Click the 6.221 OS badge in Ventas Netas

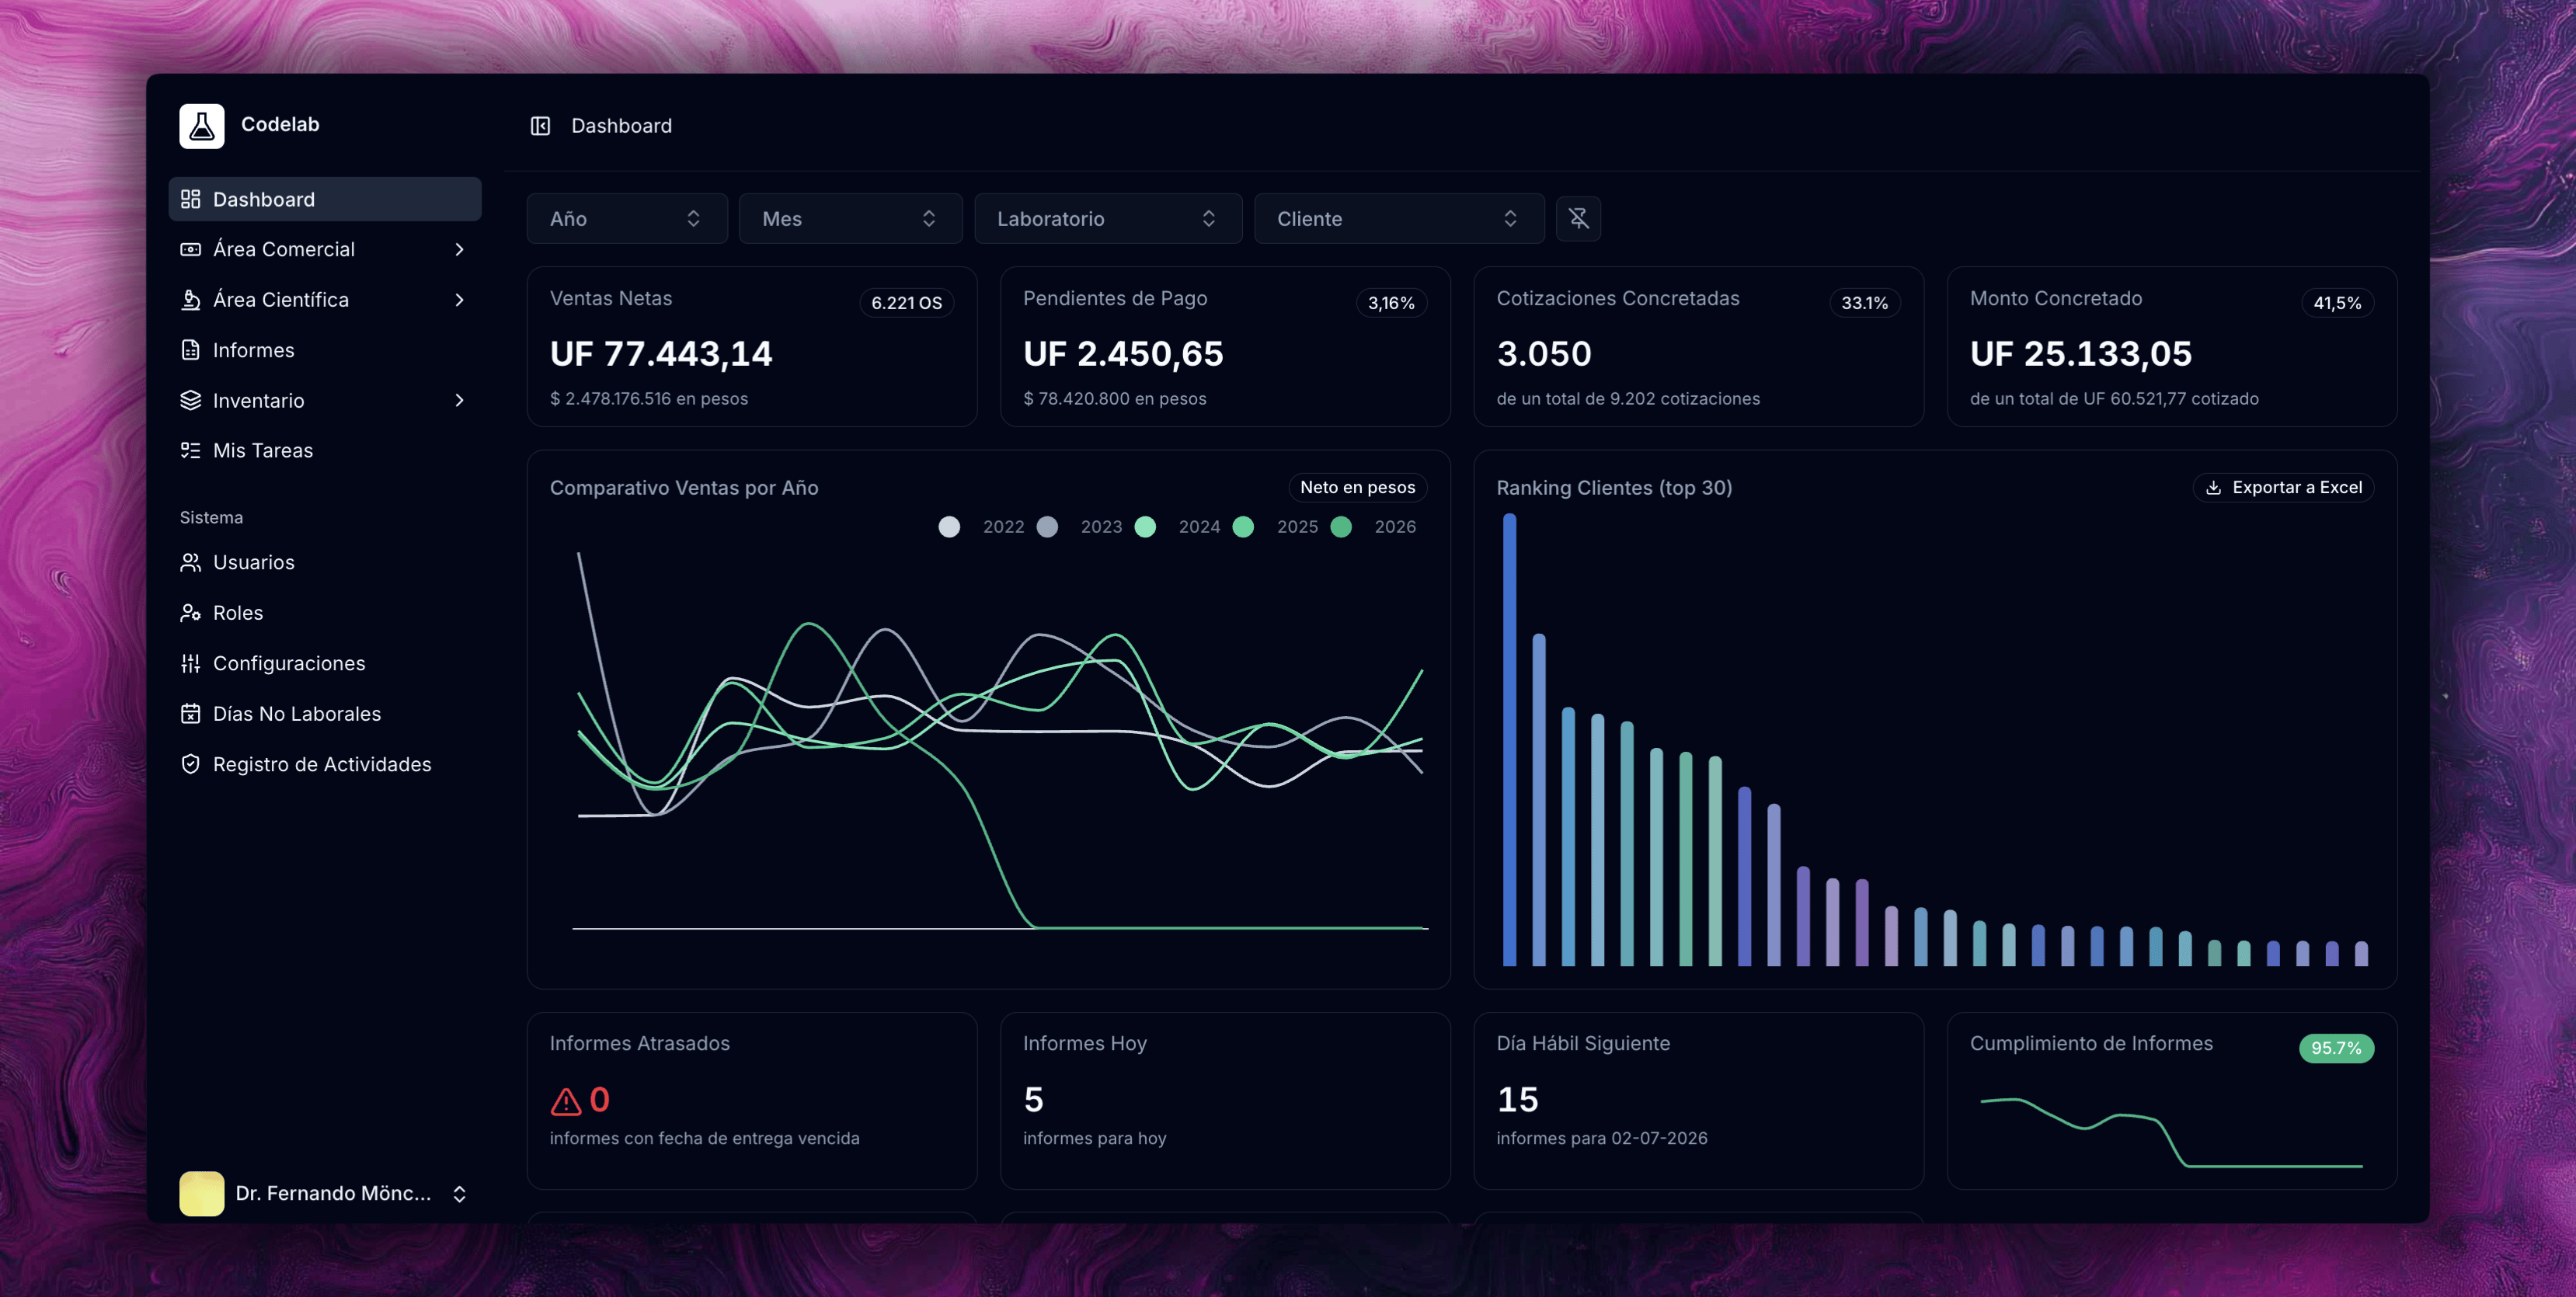pos(906,303)
